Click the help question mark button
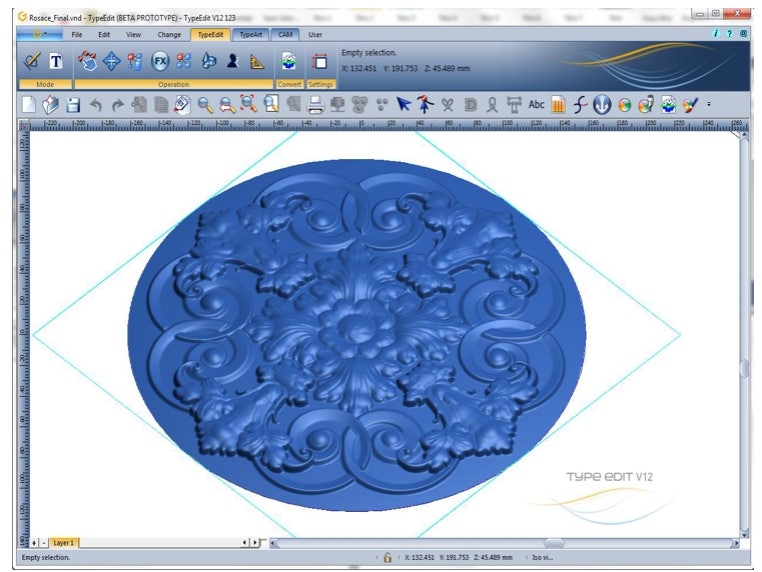Image resolution: width=762 pixels, height=572 pixels. click(729, 34)
